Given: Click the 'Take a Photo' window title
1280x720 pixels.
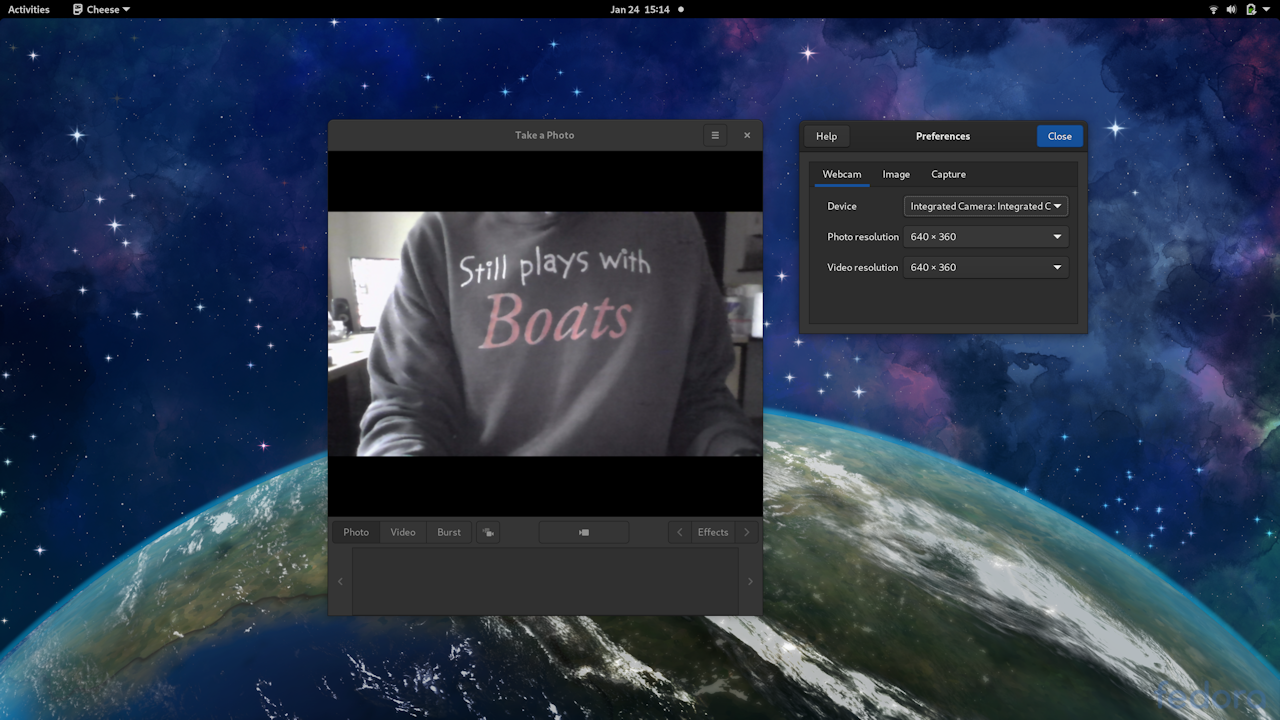Looking at the screenshot, I should 545,135.
